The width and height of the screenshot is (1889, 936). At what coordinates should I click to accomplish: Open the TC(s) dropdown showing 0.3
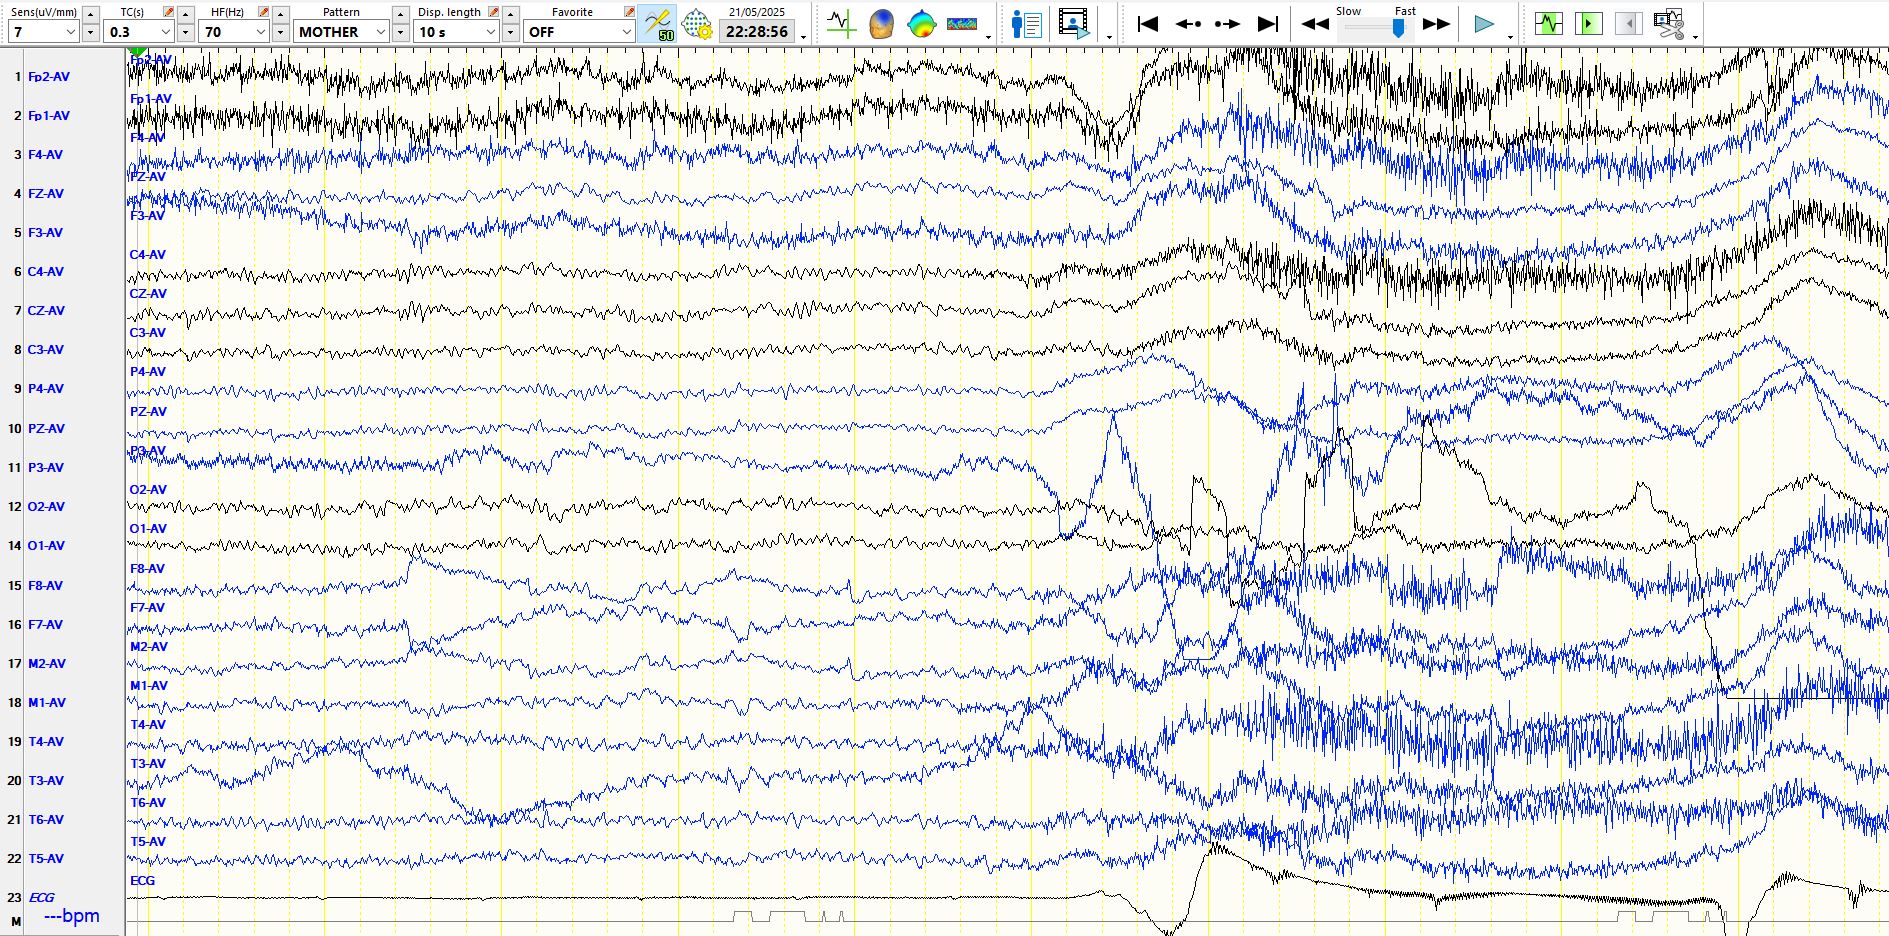pos(139,32)
